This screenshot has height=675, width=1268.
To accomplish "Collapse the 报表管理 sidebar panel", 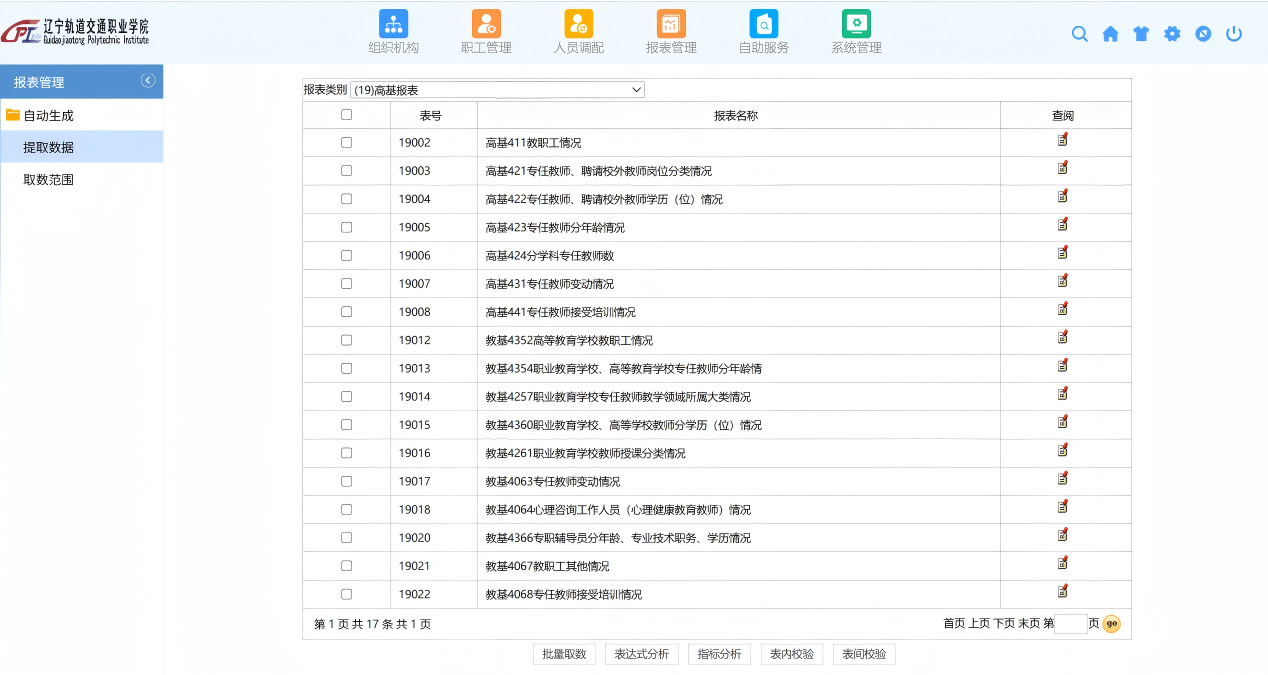I will click(148, 81).
